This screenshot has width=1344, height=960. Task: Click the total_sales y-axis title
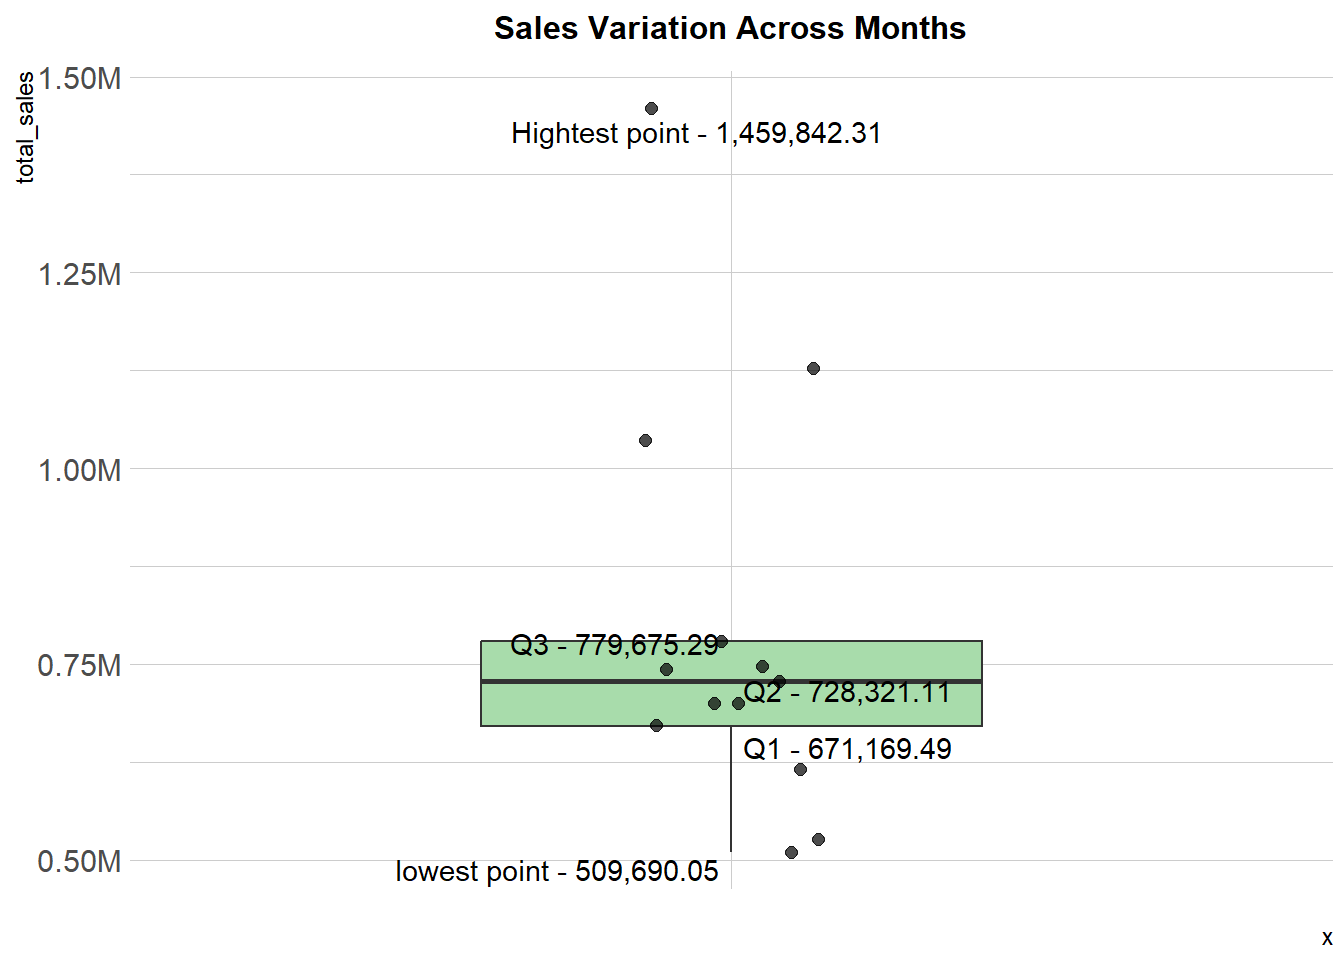point(25,127)
